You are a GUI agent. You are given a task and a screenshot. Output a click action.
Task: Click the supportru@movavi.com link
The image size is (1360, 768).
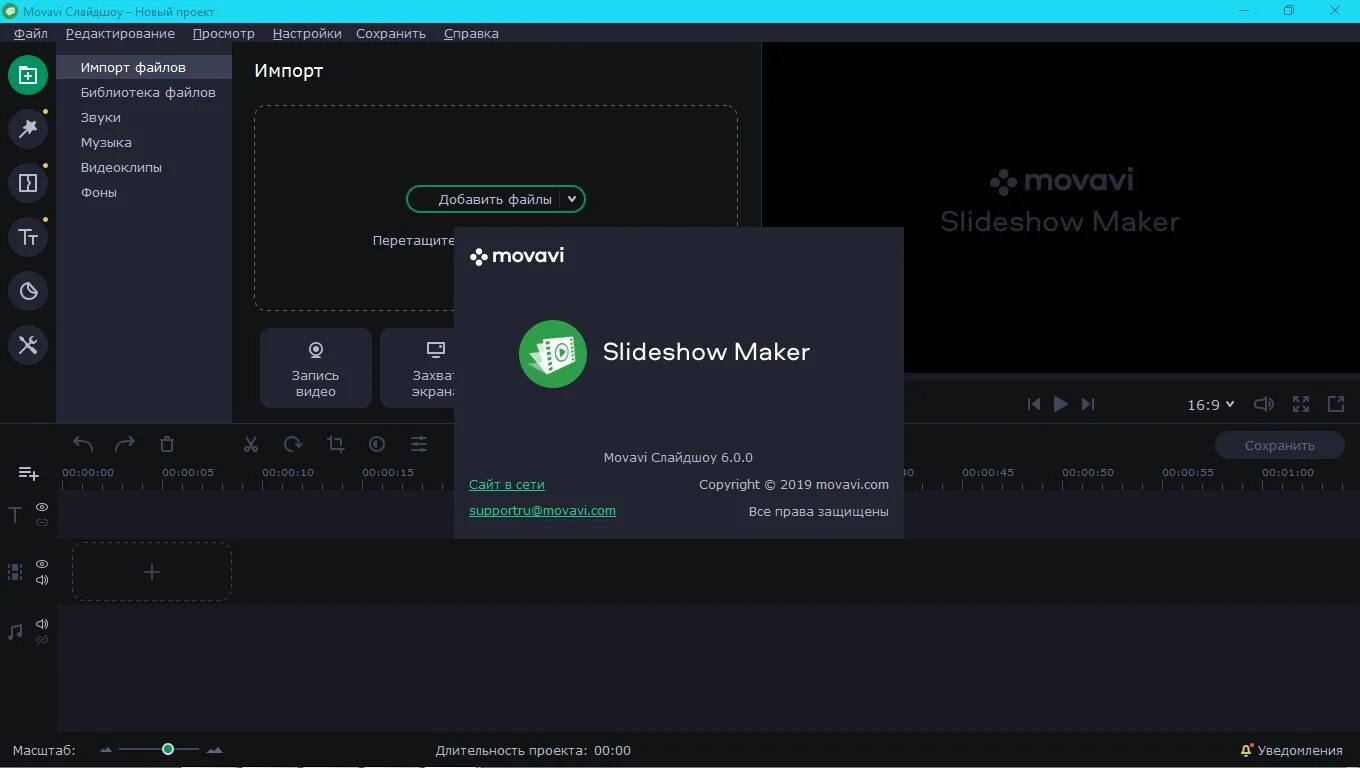(x=542, y=510)
